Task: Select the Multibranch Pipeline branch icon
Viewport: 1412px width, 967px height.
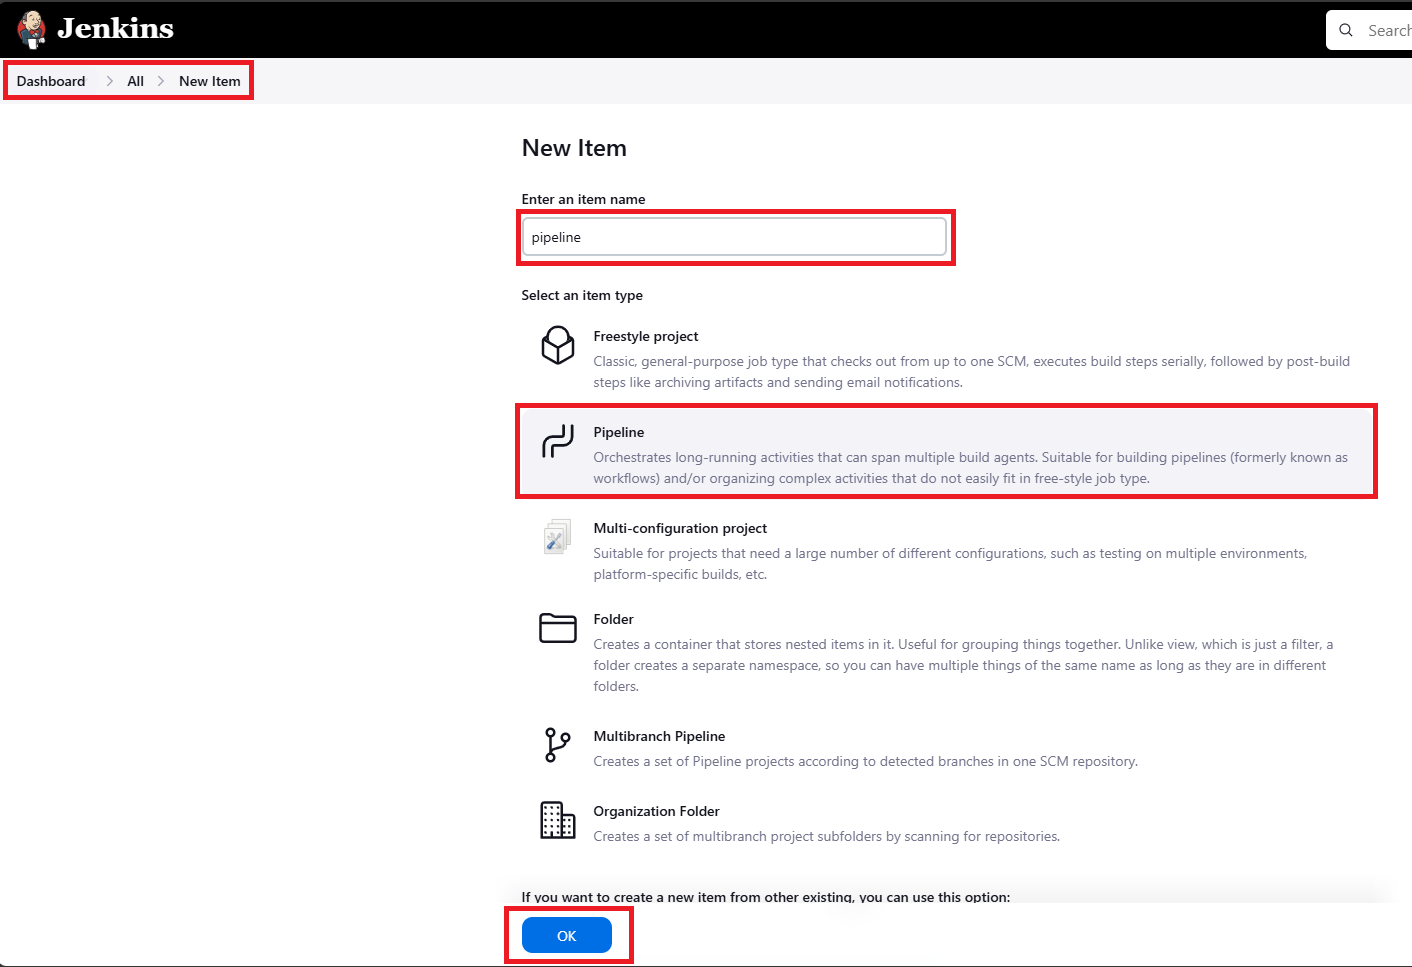Action: pyautogui.click(x=558, y=744)
